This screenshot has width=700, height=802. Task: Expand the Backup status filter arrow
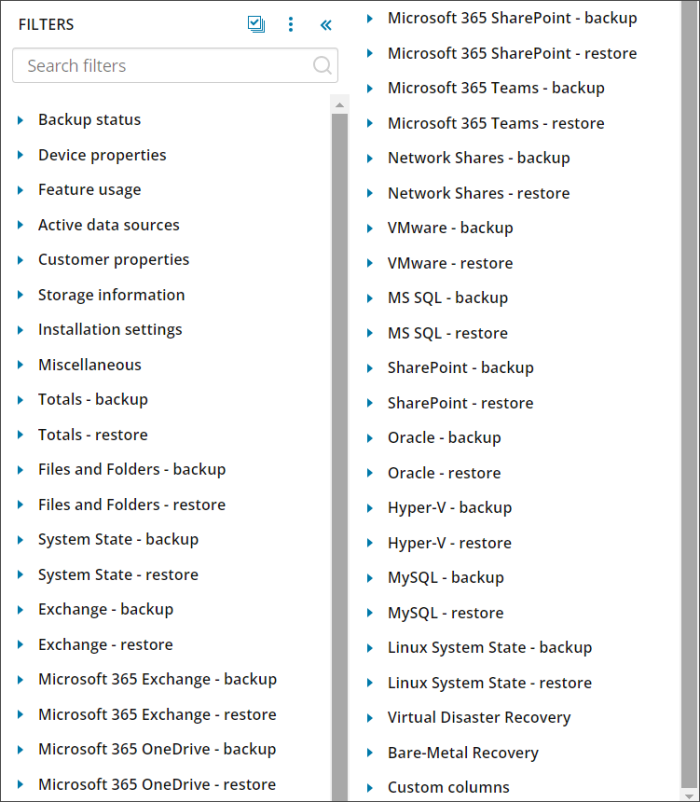coord(21,120)
